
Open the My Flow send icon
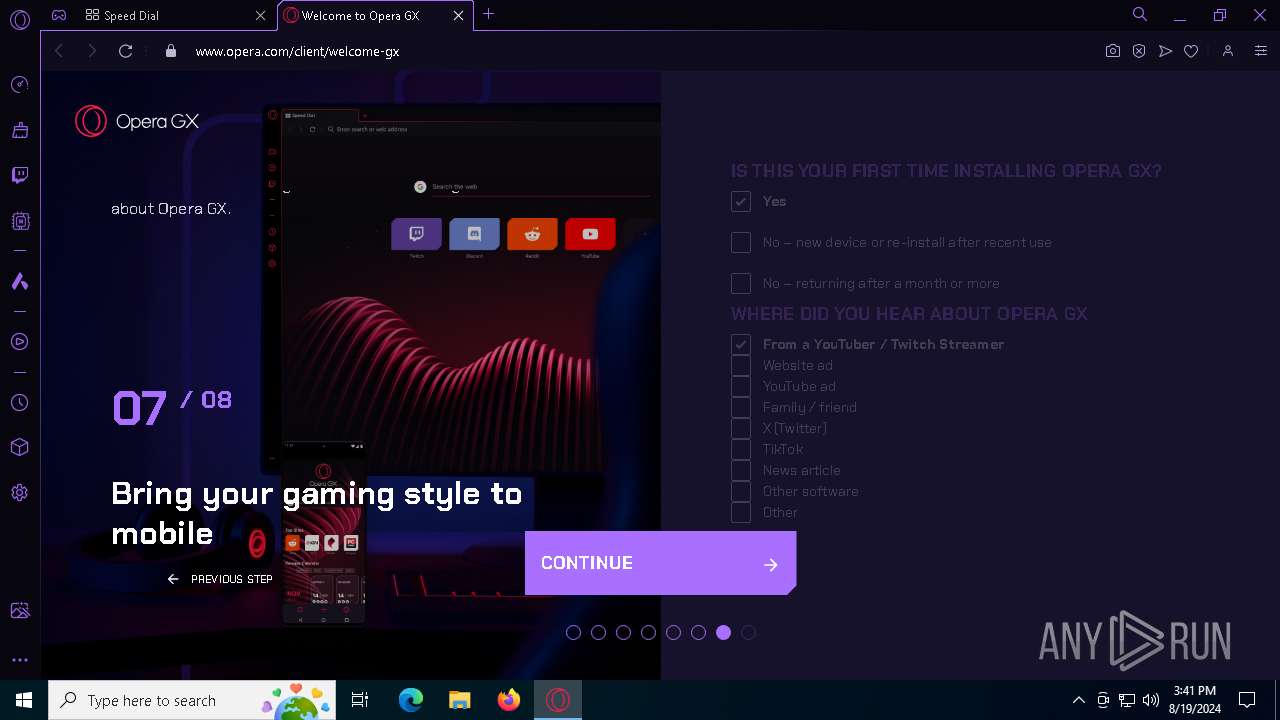tap(1165, 51)
